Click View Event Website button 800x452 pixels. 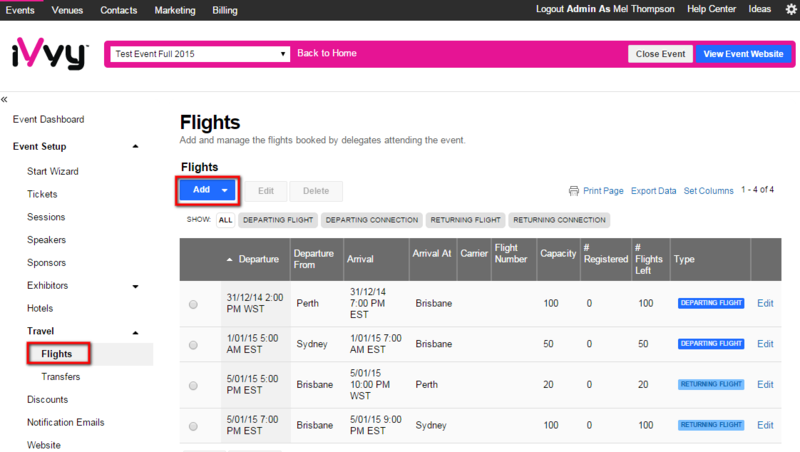pos(743,54)
